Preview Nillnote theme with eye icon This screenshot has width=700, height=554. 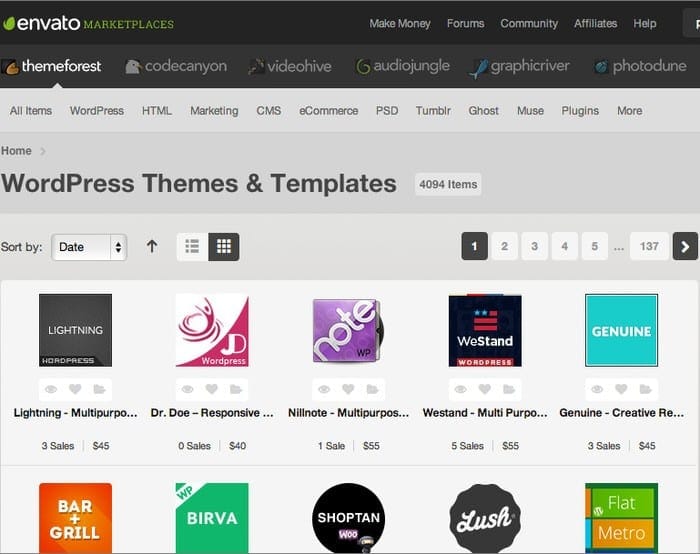(324, 389)
